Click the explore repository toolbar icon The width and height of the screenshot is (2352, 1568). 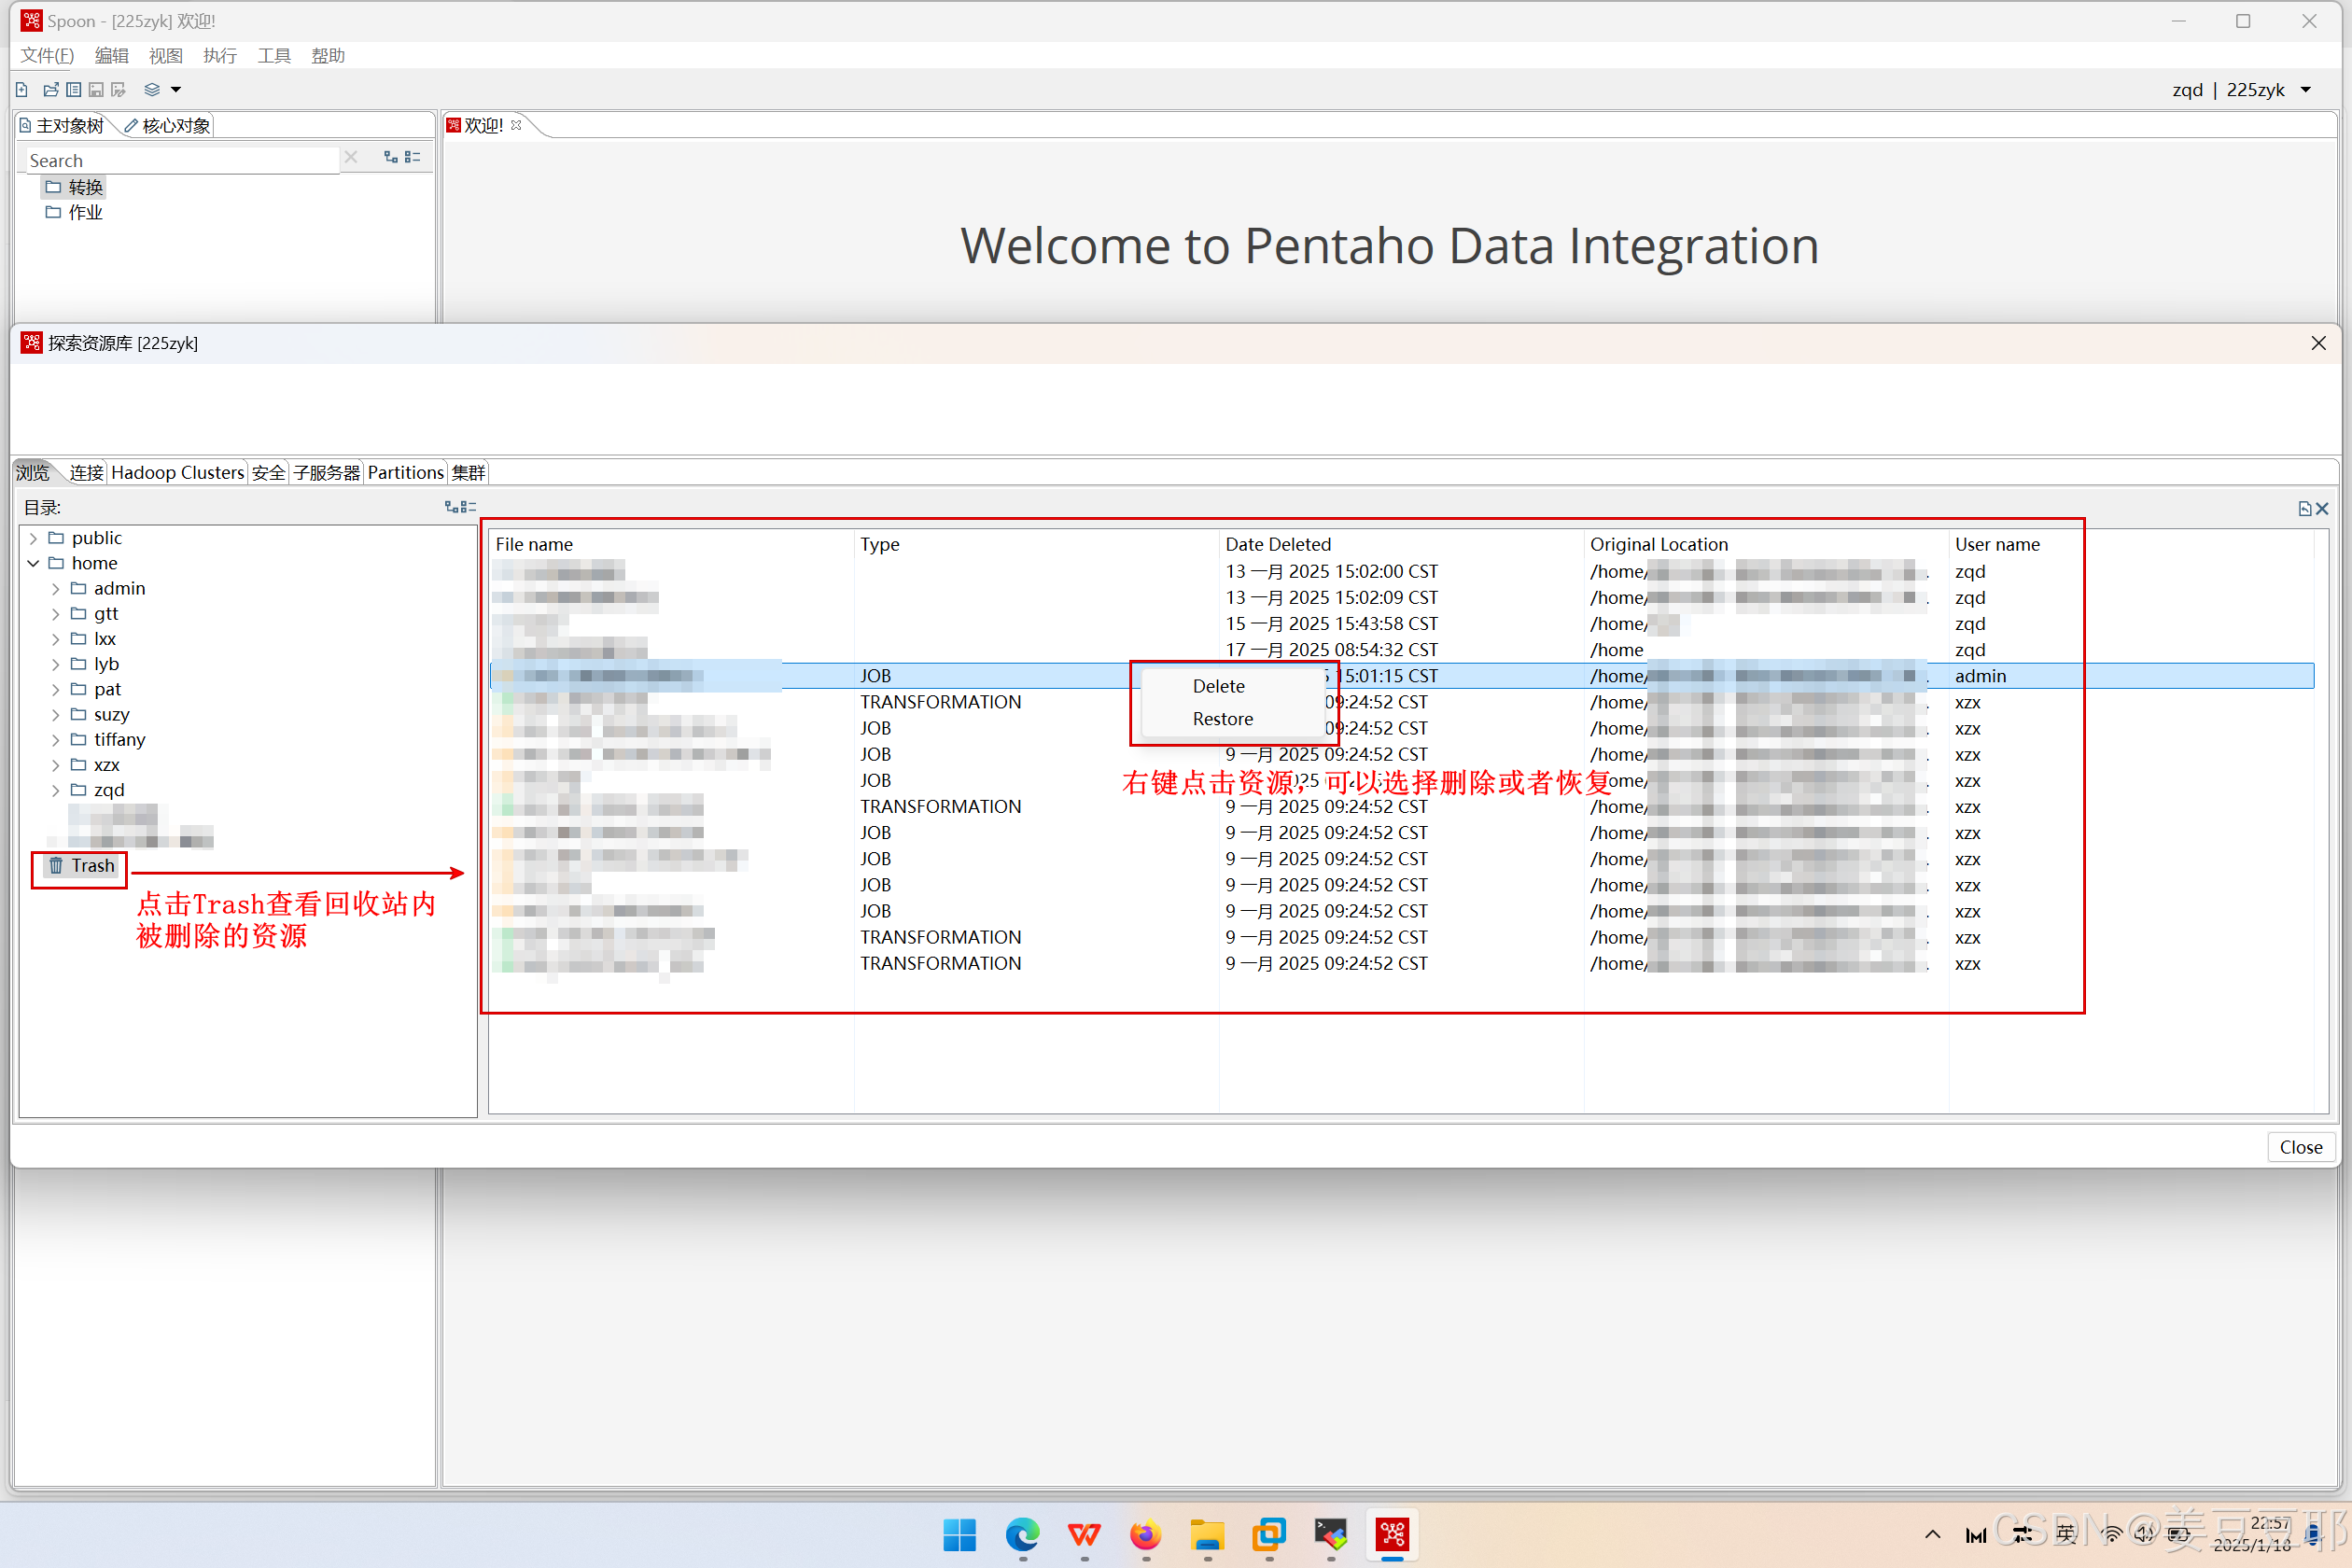pos(73,90)
